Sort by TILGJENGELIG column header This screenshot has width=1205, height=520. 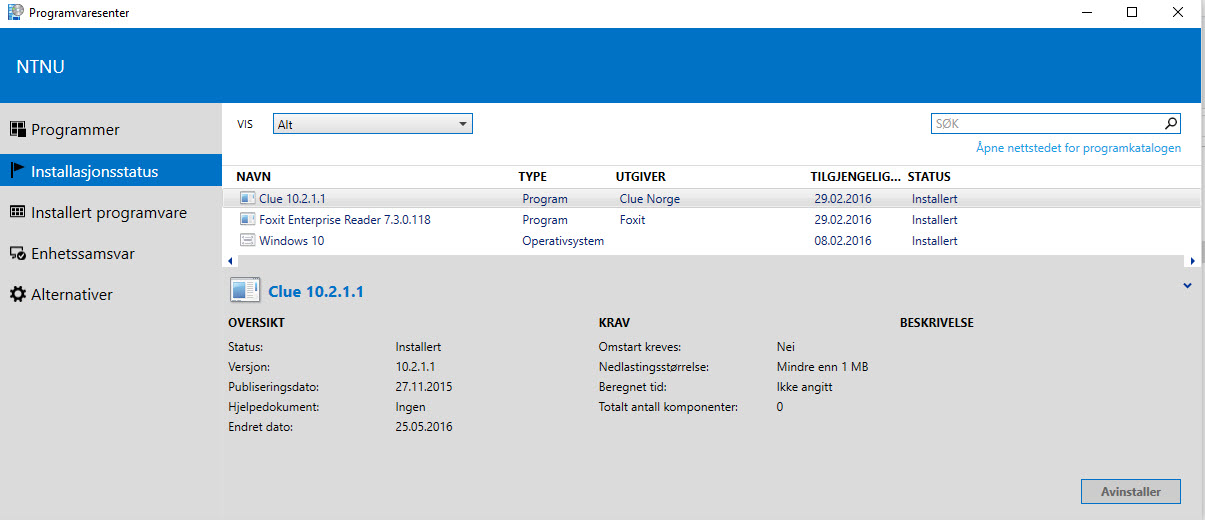(855, 177)
